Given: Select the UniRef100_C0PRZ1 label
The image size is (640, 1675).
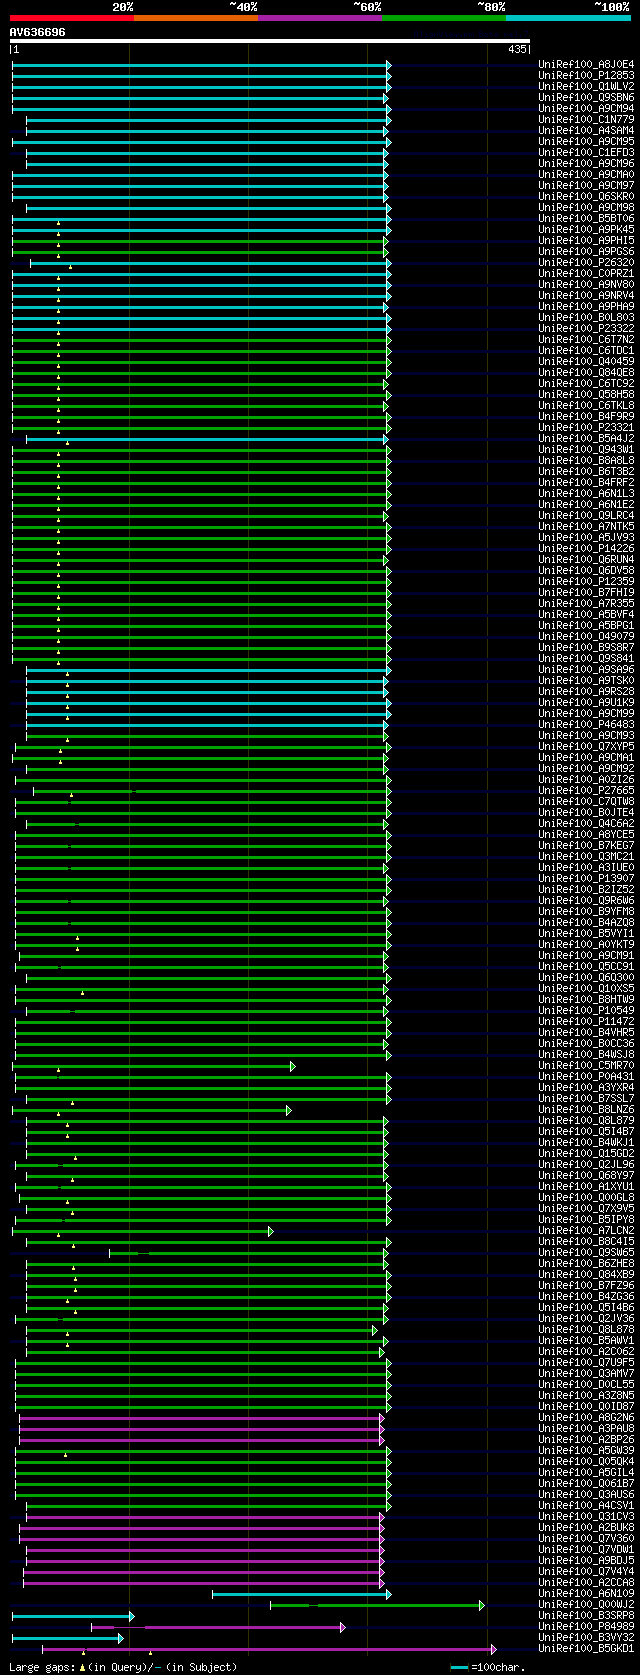Looking at the screenshot, I should tap(586, 273).
